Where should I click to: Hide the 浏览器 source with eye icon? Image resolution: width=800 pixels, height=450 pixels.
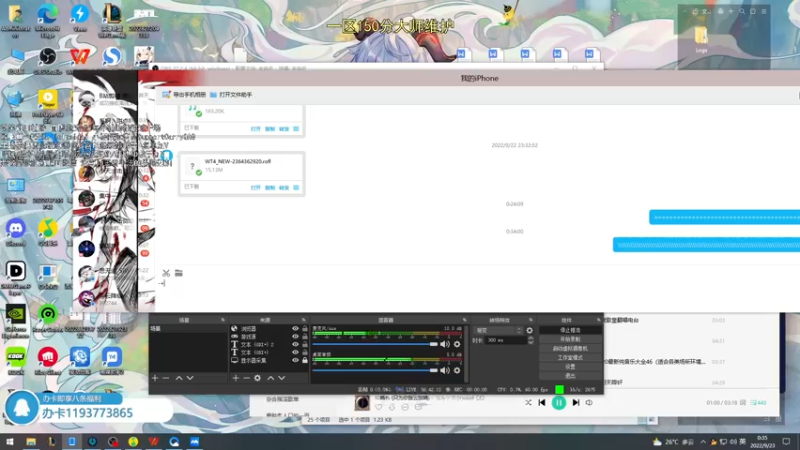[295, 329]
